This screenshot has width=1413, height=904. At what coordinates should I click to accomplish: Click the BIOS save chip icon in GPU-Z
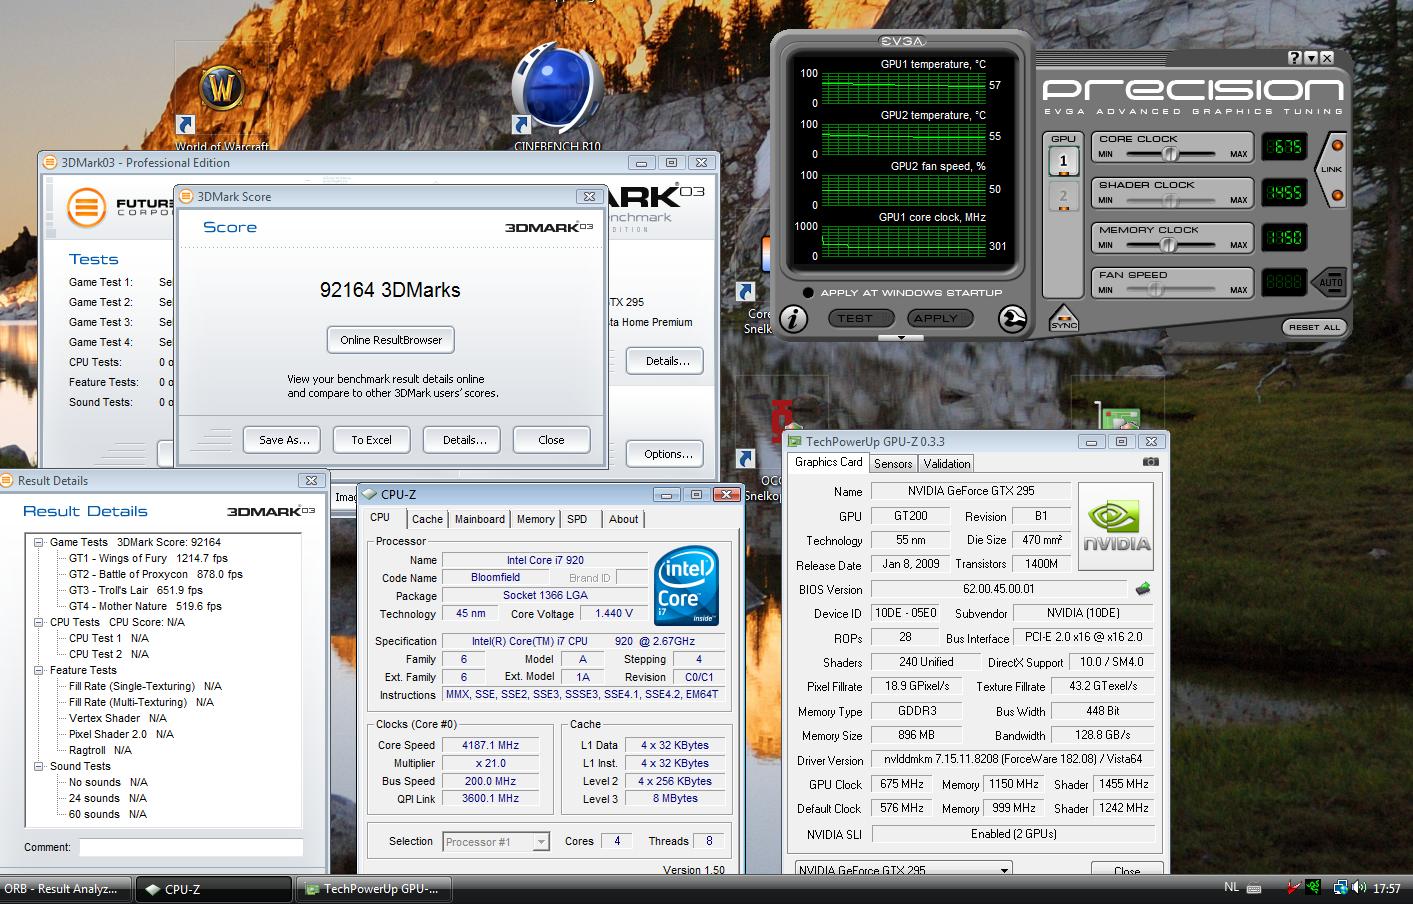click(1142, 589)
